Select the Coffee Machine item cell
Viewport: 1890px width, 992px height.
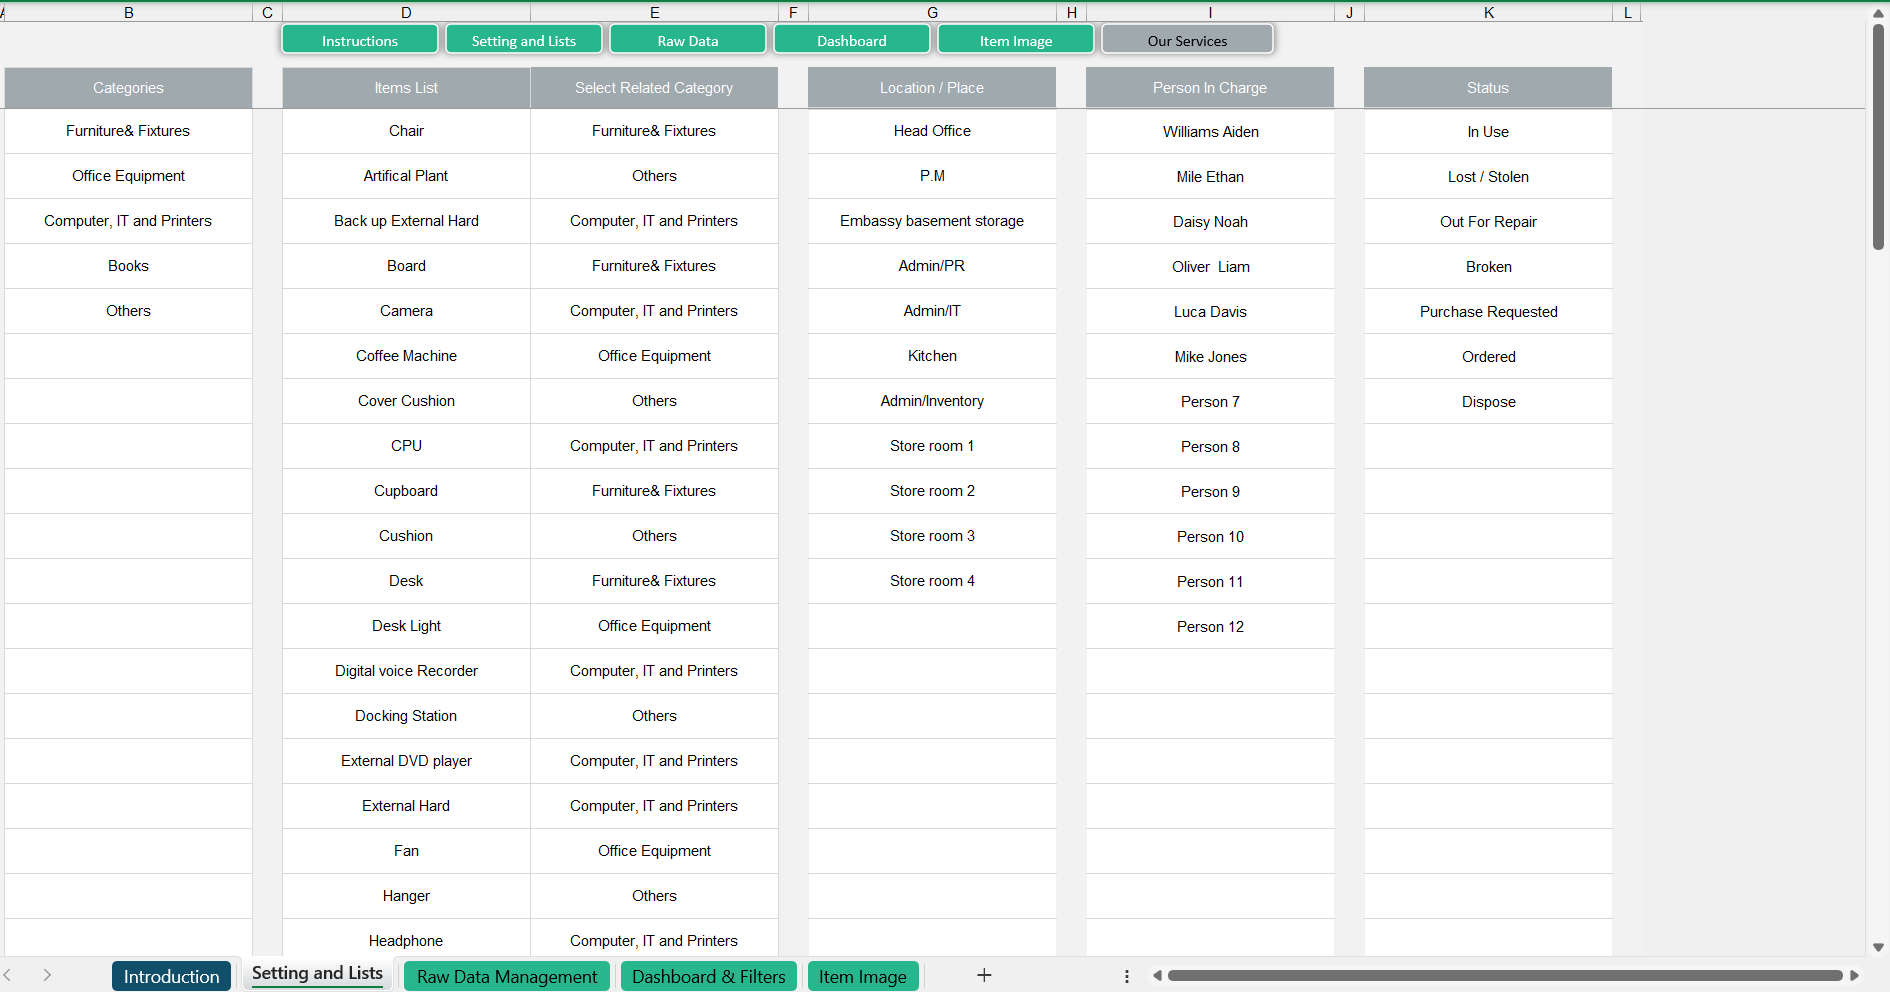pyautogui.click(x=406, y=356)
